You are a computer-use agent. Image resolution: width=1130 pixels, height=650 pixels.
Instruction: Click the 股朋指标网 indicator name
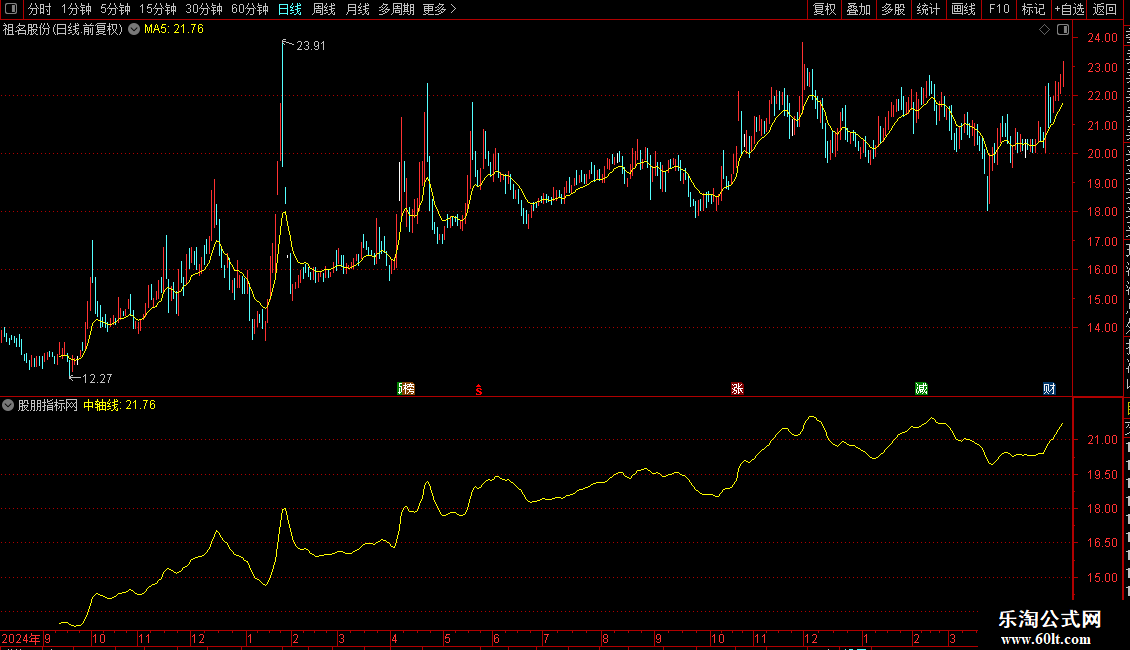click(x=48, y=405)
